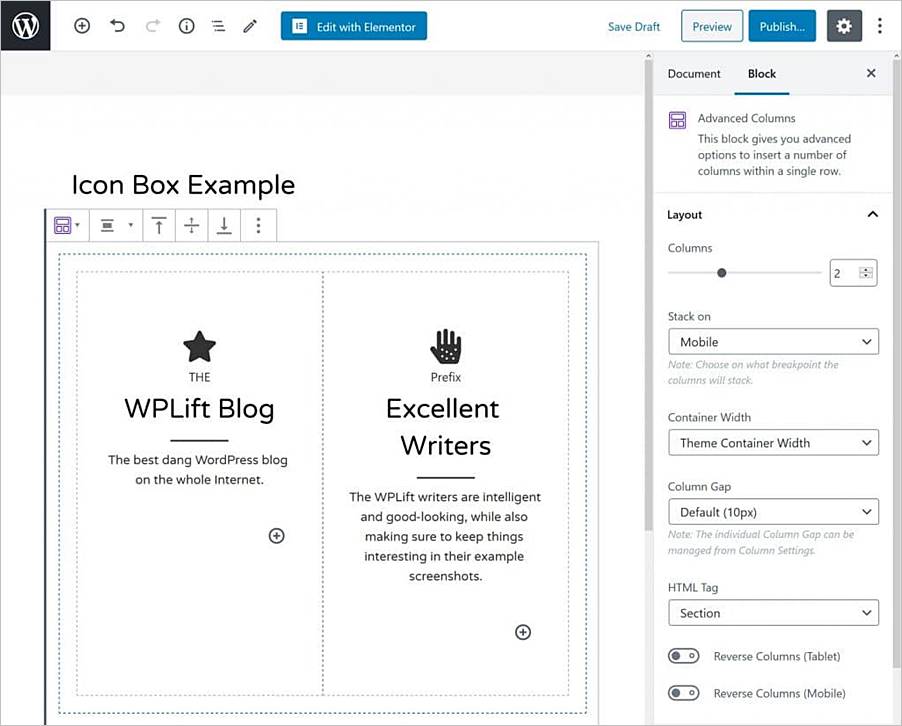
Task: Toggle Reverse Columns (Tablet) switch
Action: (683, 656)
